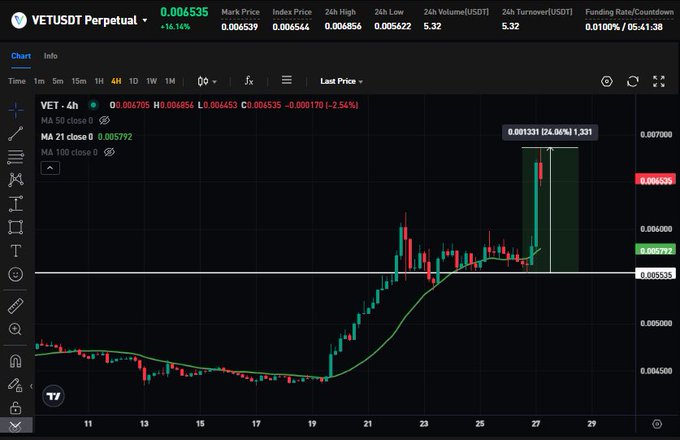Click the 0.007000 price axis label
Image resolution: width=680 pixels, height=440 pixels.
pyautogui.click(x=656, y=134)
